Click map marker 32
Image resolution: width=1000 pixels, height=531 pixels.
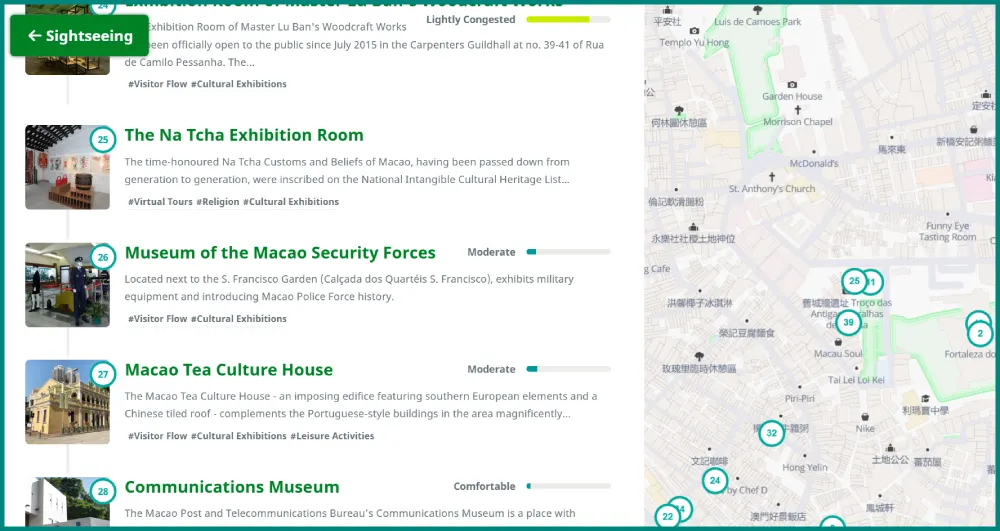(x=772, y=433)
